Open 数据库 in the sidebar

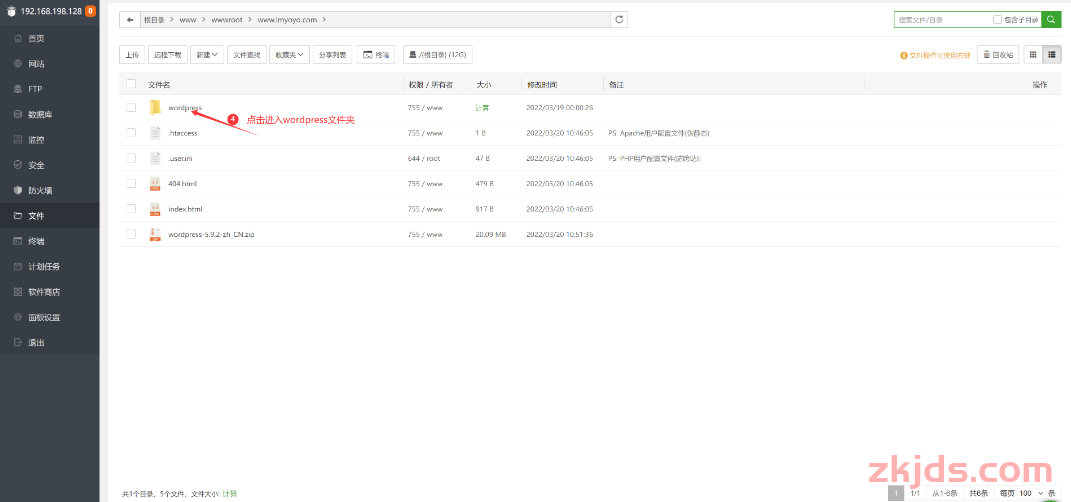(49, 114)
